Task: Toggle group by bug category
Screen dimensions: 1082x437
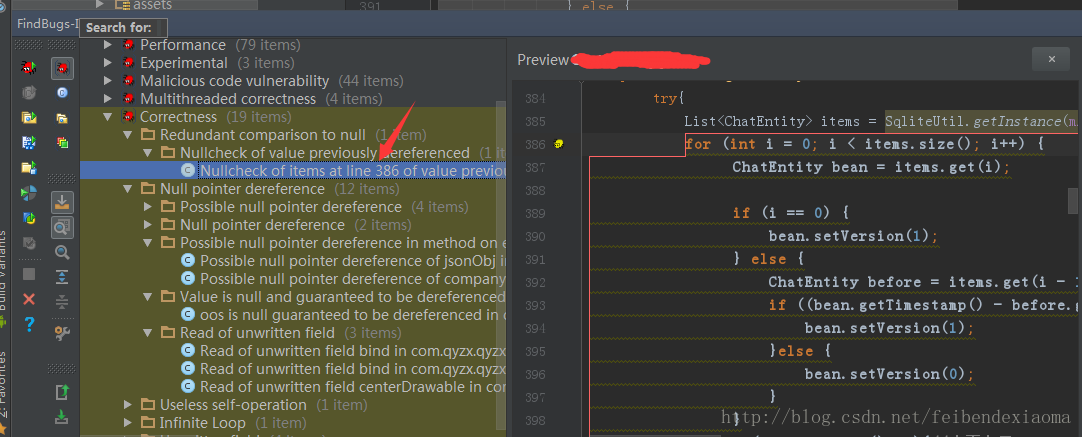Action: point(62,68)
